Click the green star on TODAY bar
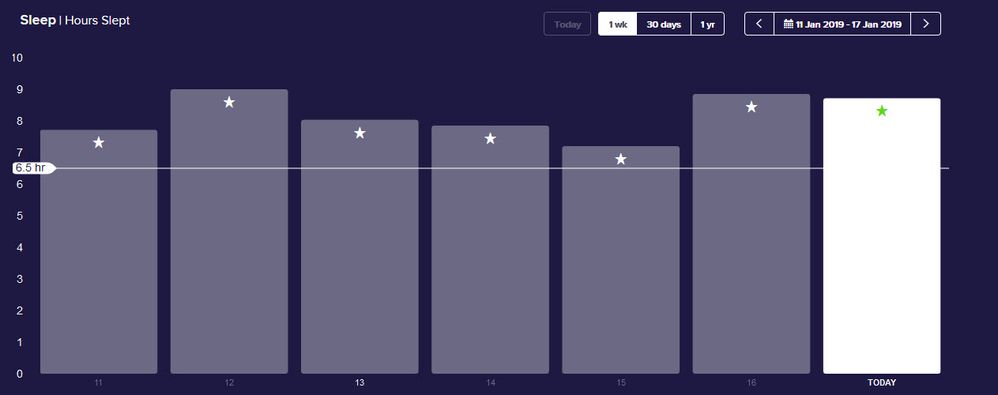 [882, 111]
